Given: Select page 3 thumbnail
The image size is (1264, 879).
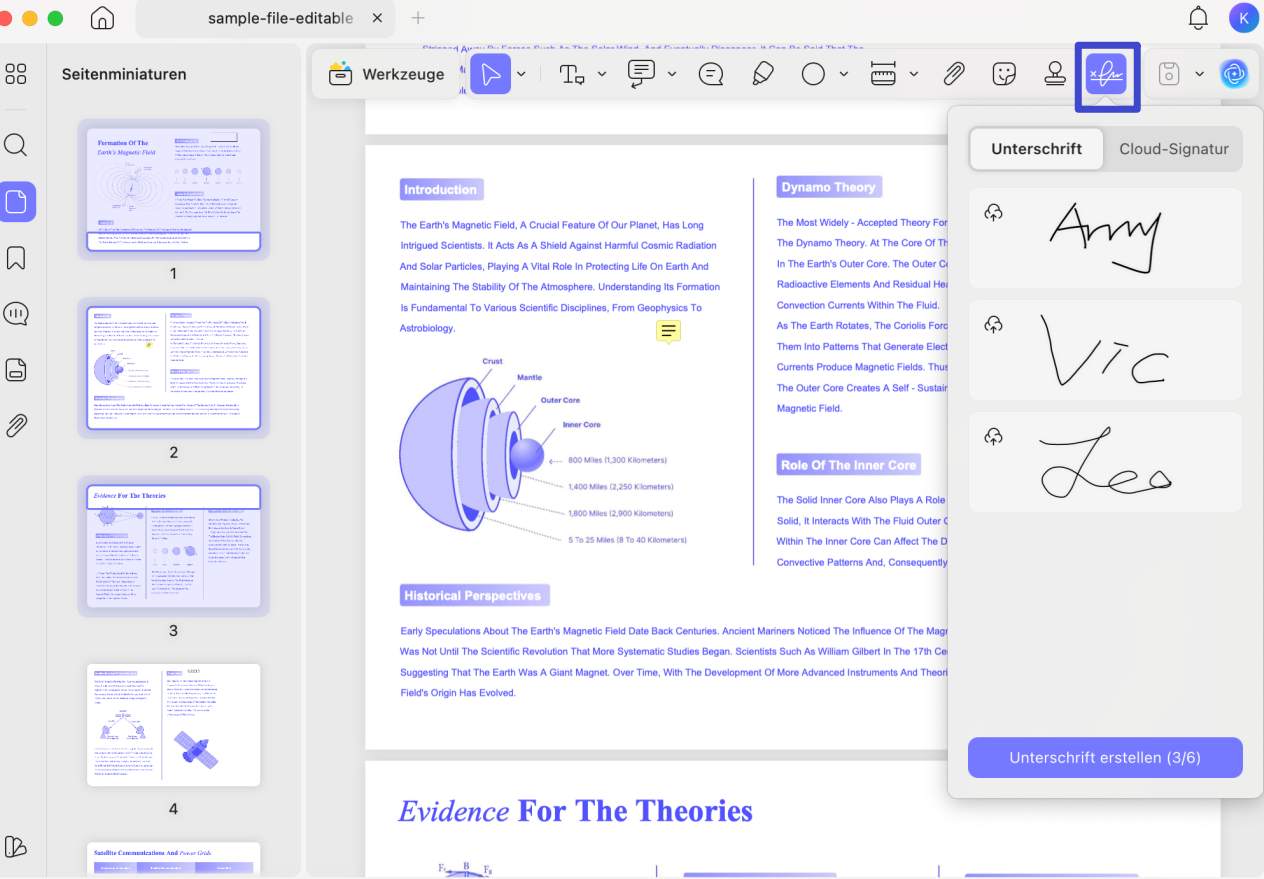Looking at the screenshot, I should (x=173, y=546).
